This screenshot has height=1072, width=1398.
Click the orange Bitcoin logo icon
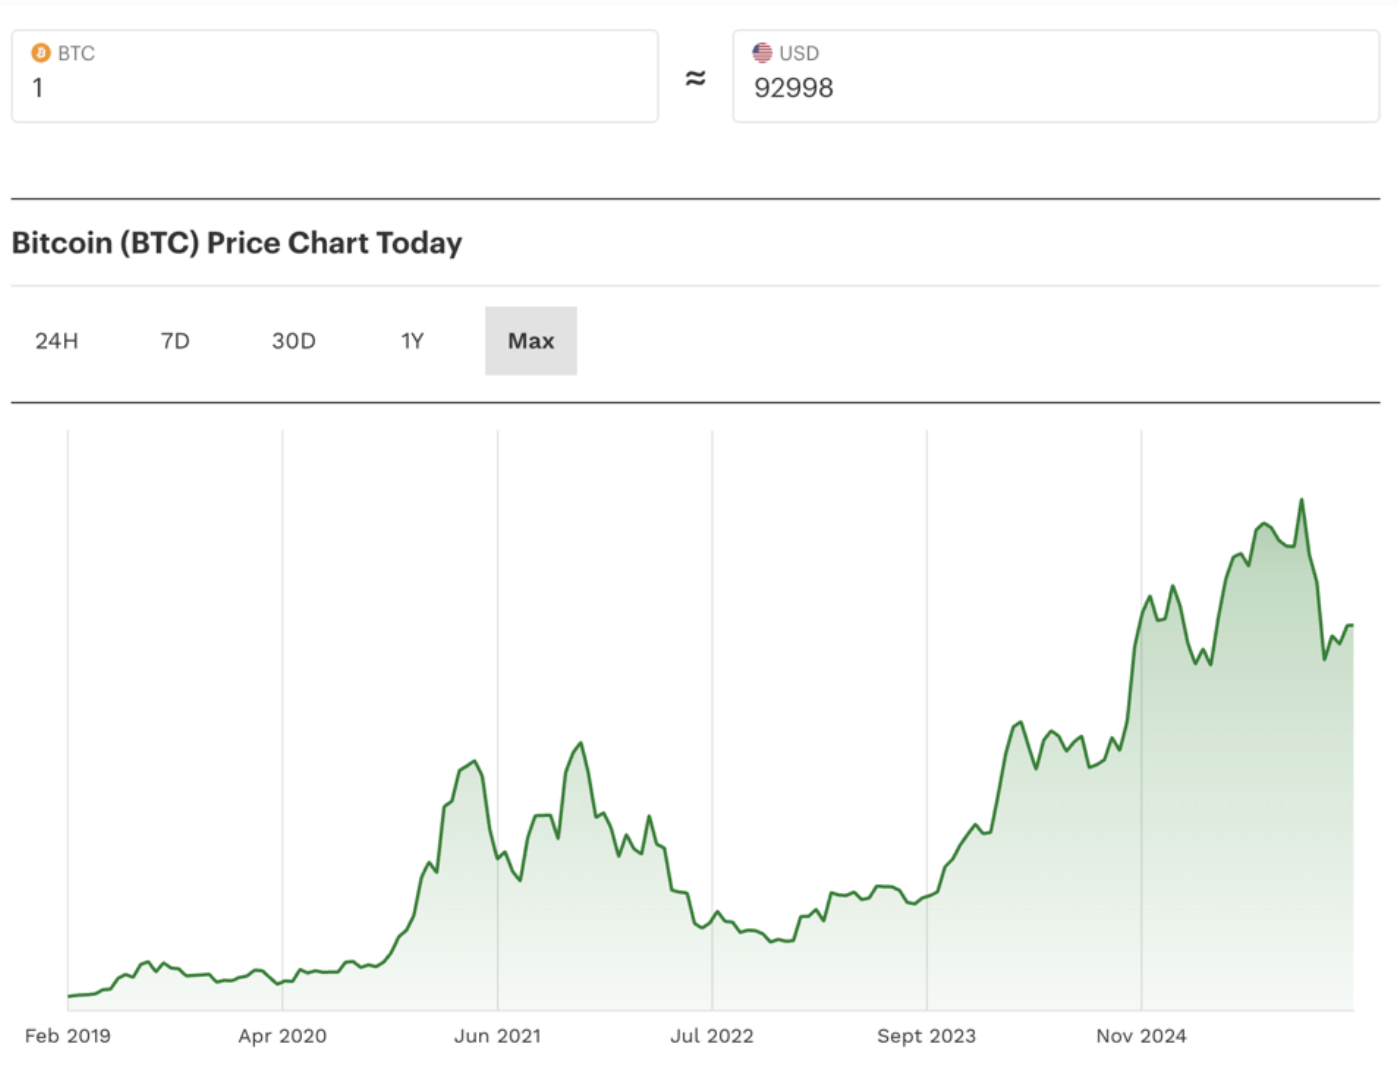(41, 53)
